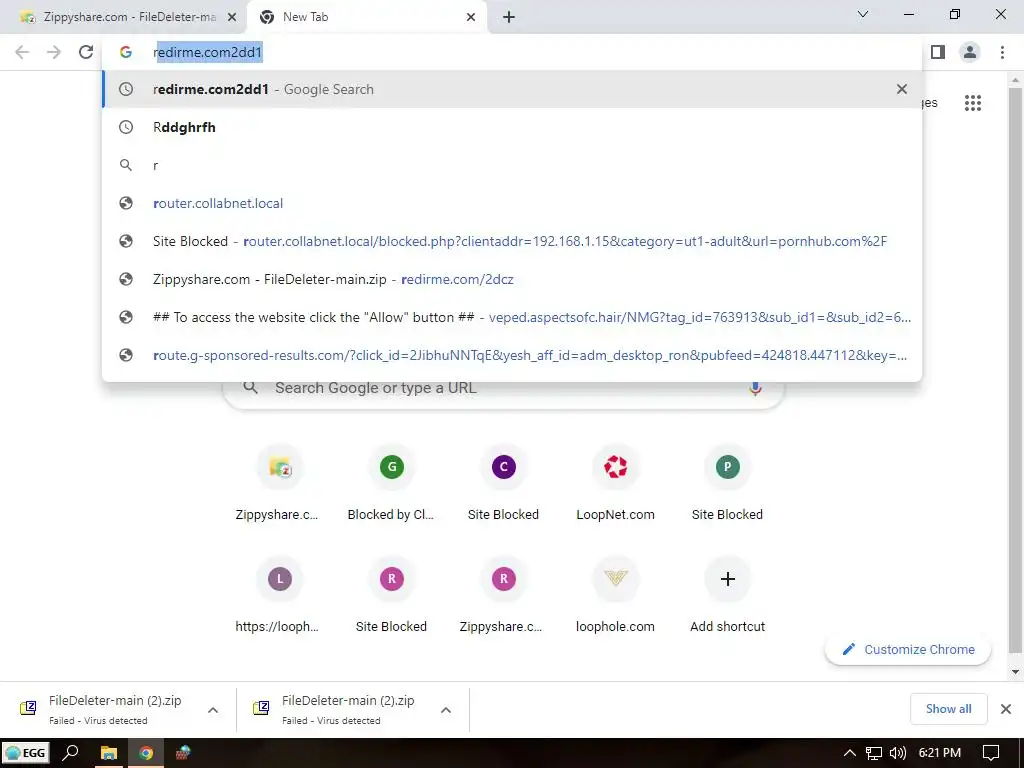
Task: Click the 6:21 PM clock
Action: coord(940,753)
